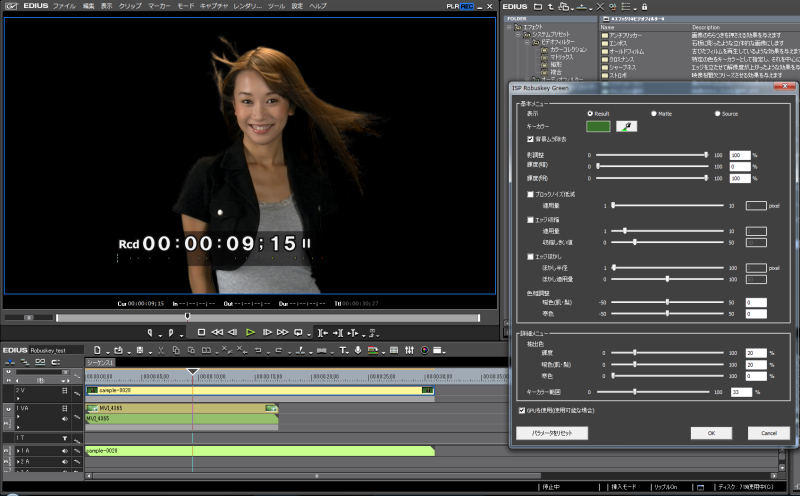Collapse the システムプリセット tree node

(518, 35)
